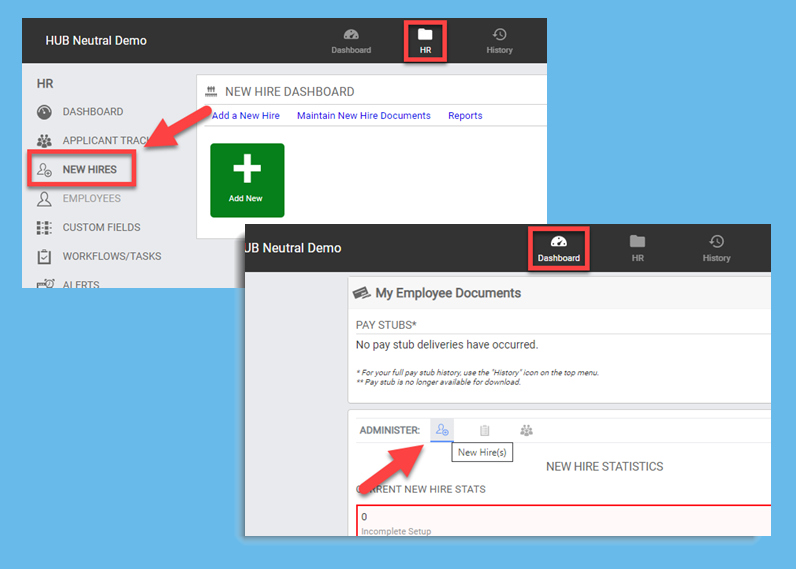Click the Workflows/Tasks clipboard-check icon
Image resolution: width=796 pixels, height=569 pixels.
point(44,257)
